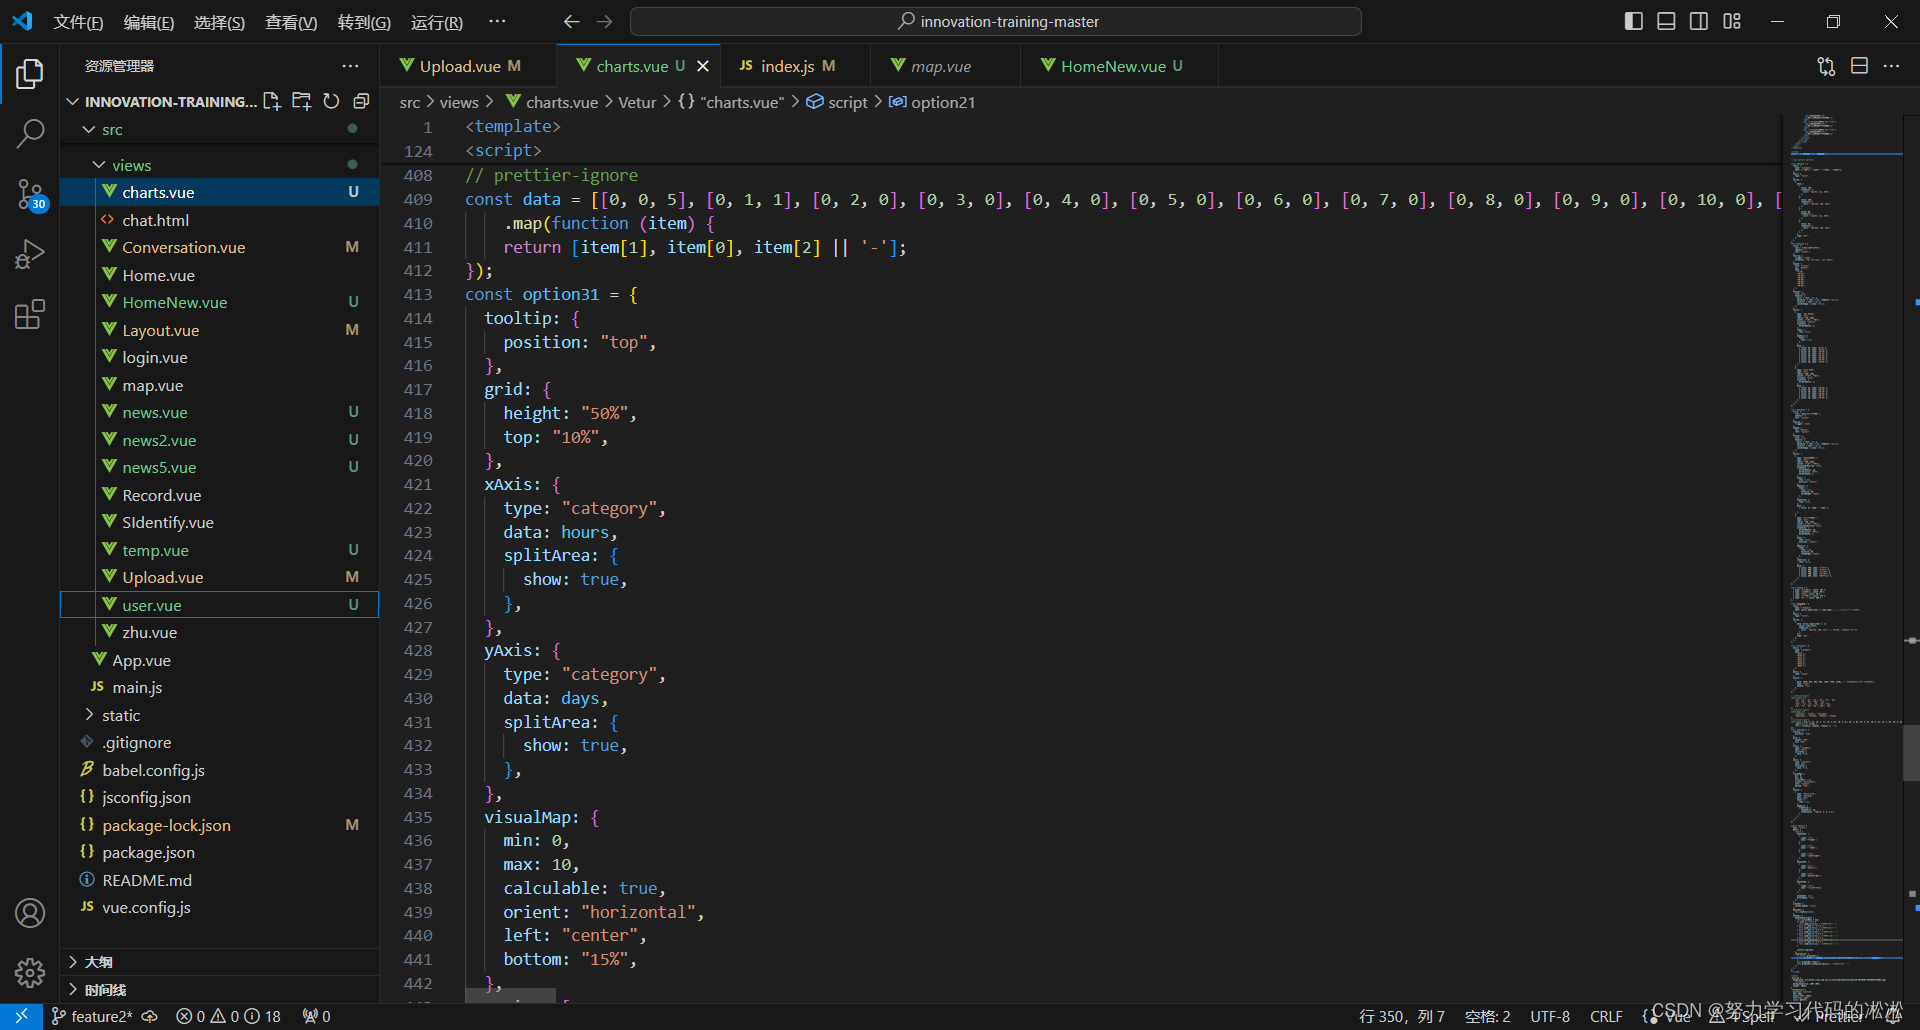Open the Extensions view
The width and height of the screenshot is (1920, 1030).
tap(30, 315)
